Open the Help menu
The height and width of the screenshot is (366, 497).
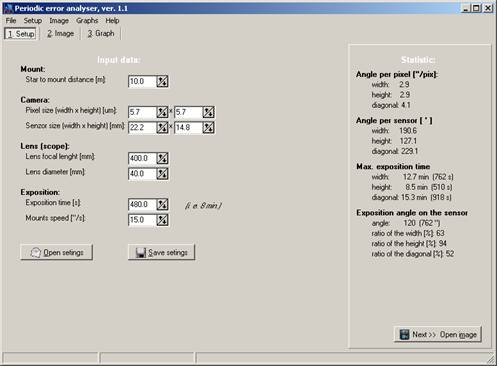click(x=112, y=21)
